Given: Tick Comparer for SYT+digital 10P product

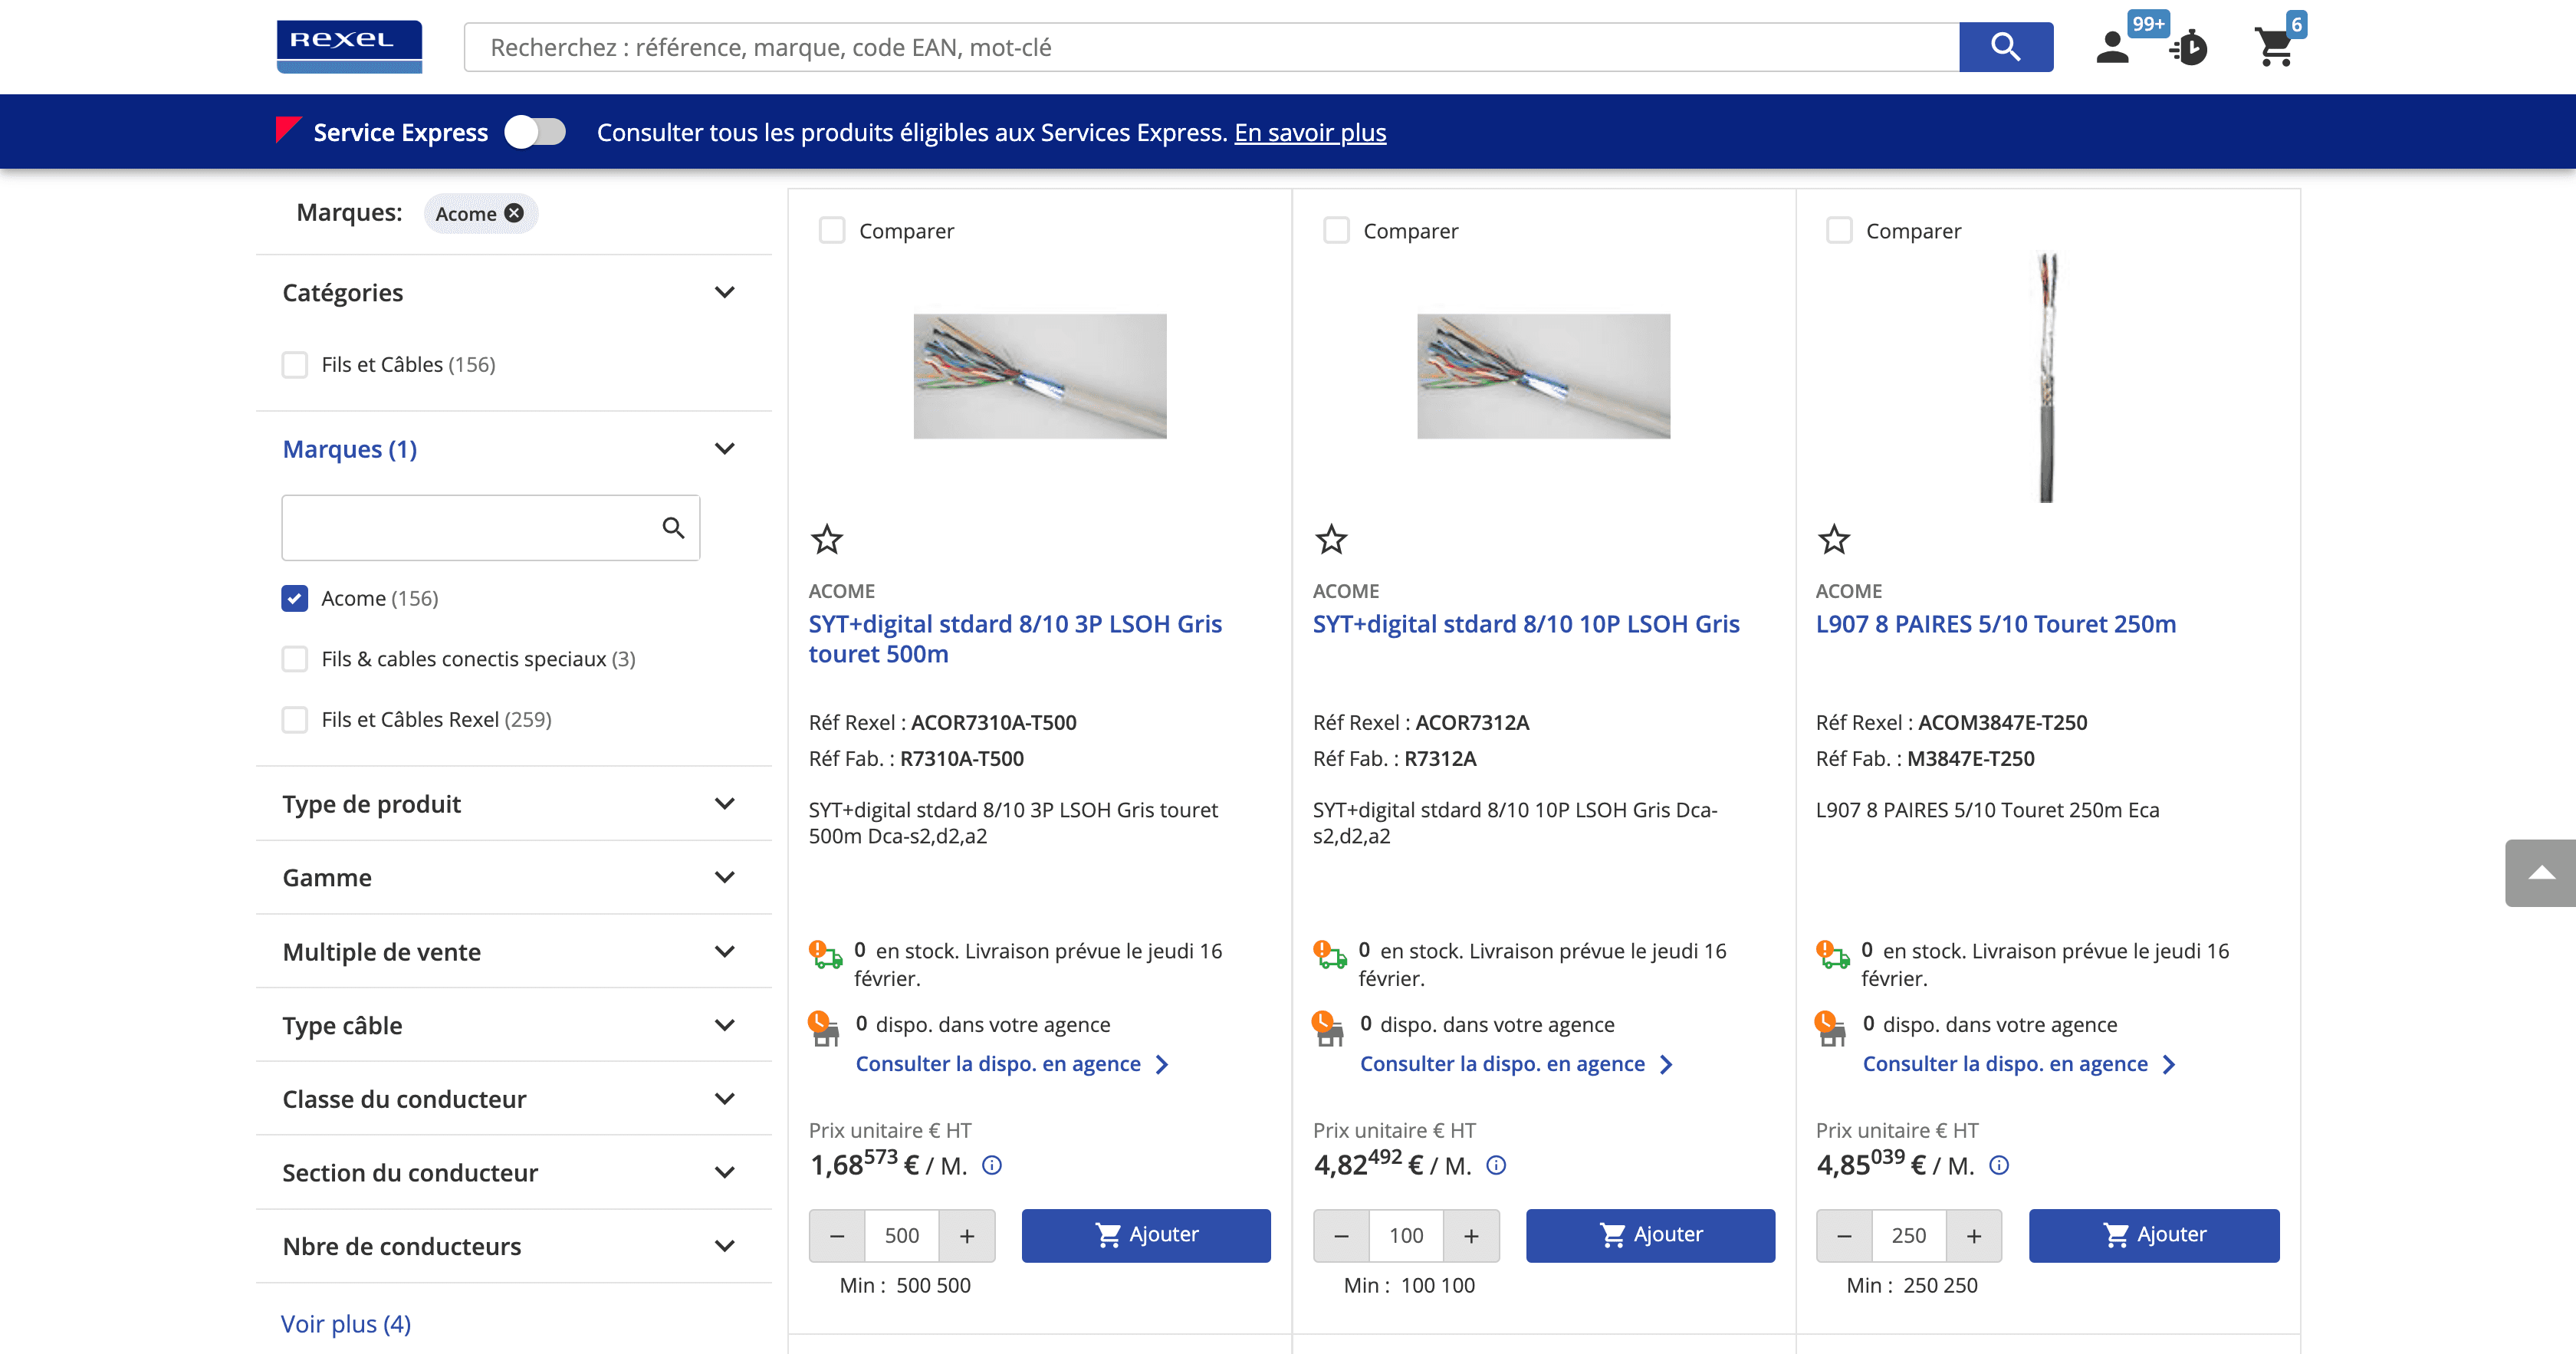Looking at the screenshot, I should [1336, 231].
